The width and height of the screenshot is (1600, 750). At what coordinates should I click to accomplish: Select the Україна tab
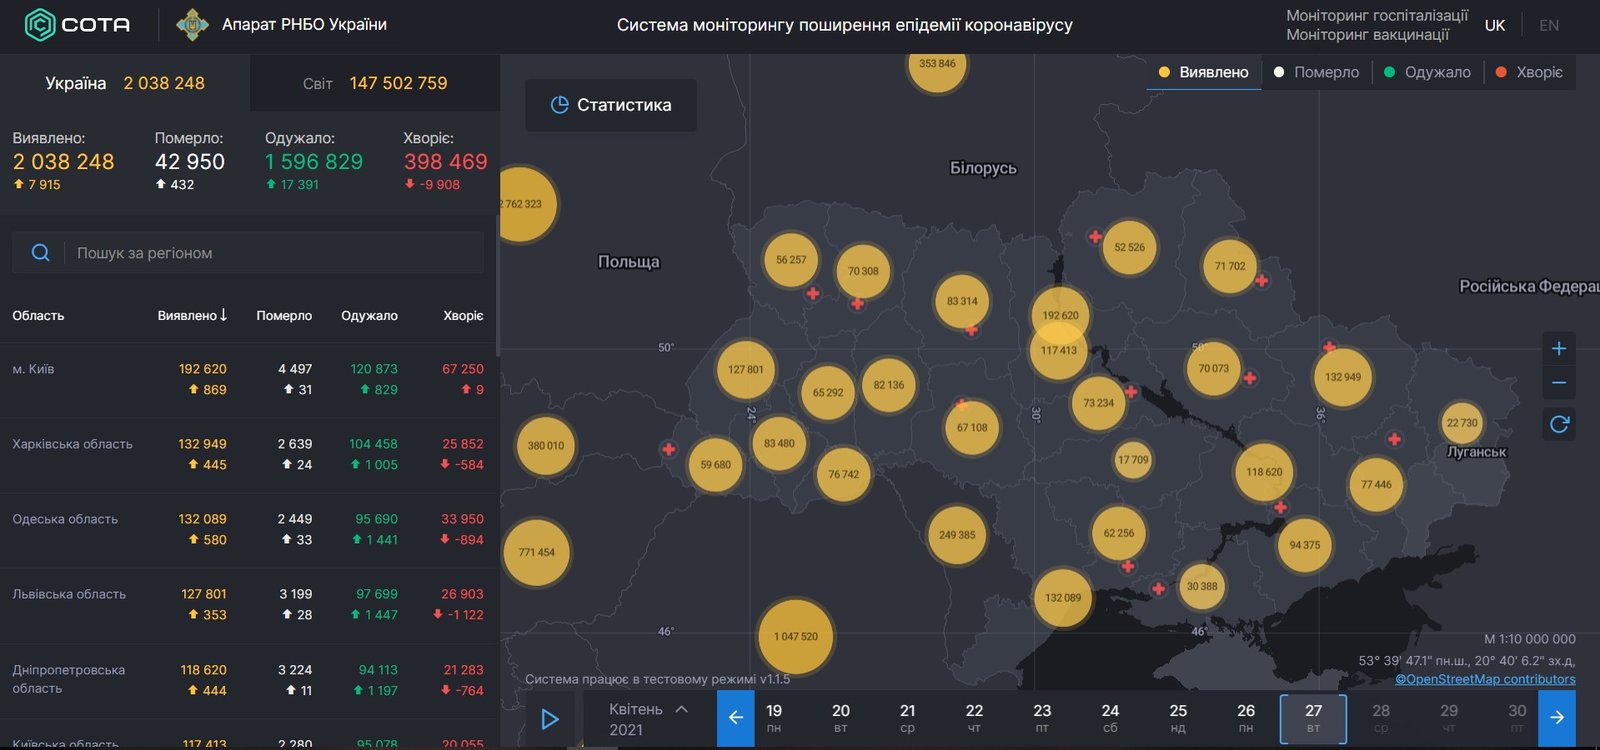point(125,83)
